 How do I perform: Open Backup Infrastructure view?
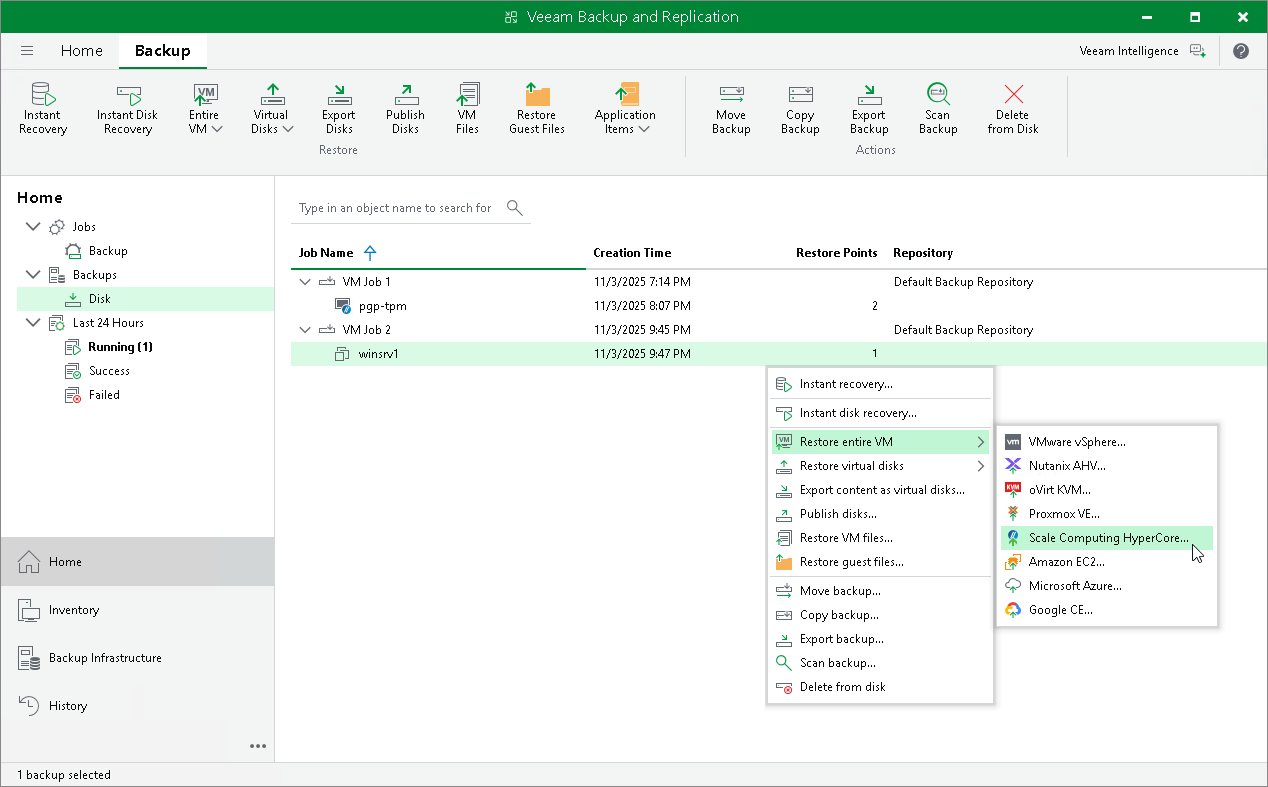pos(104,657)
